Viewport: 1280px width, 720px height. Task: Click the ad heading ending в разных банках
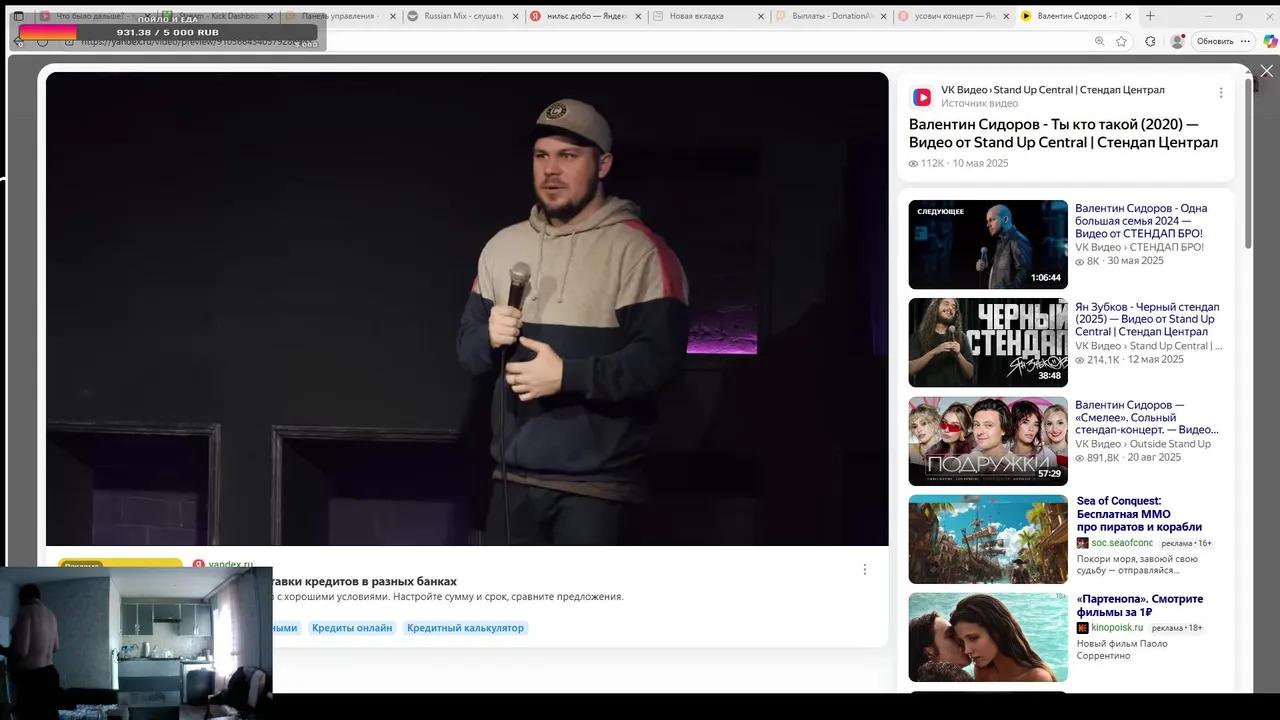pyautogui.click(x=365, y=581)
